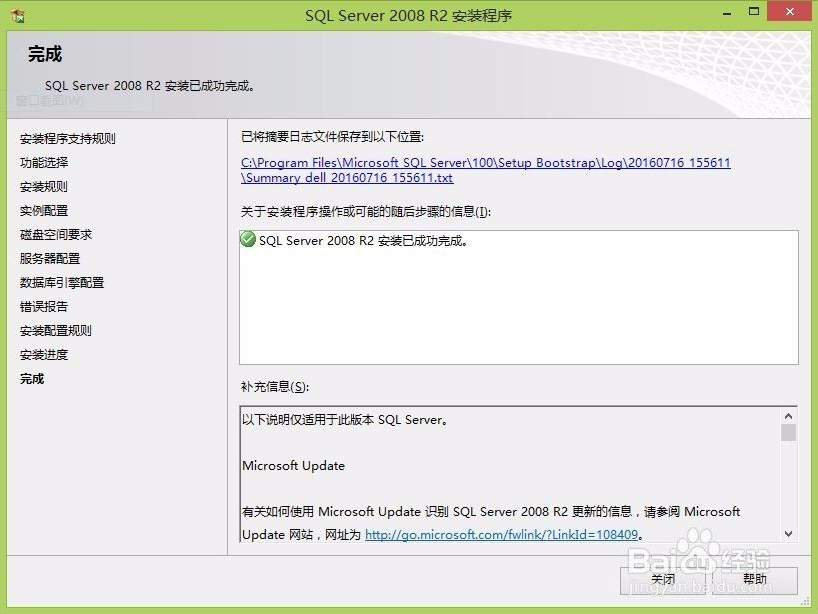
Task: Click the 完成 step in sidebar
Action: [x=32, y=379]
